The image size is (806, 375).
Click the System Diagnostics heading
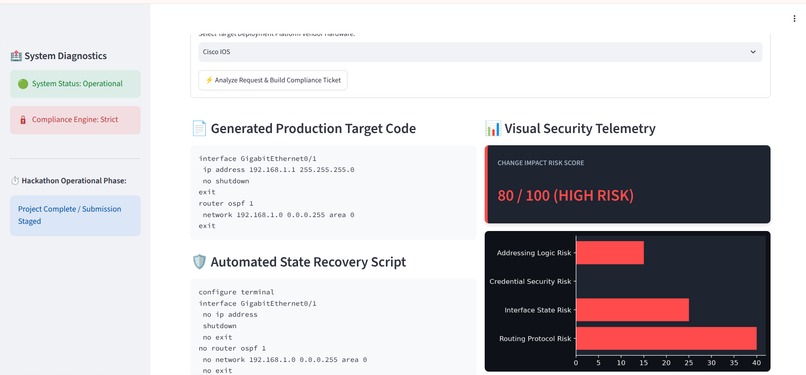tap(66, 55)
